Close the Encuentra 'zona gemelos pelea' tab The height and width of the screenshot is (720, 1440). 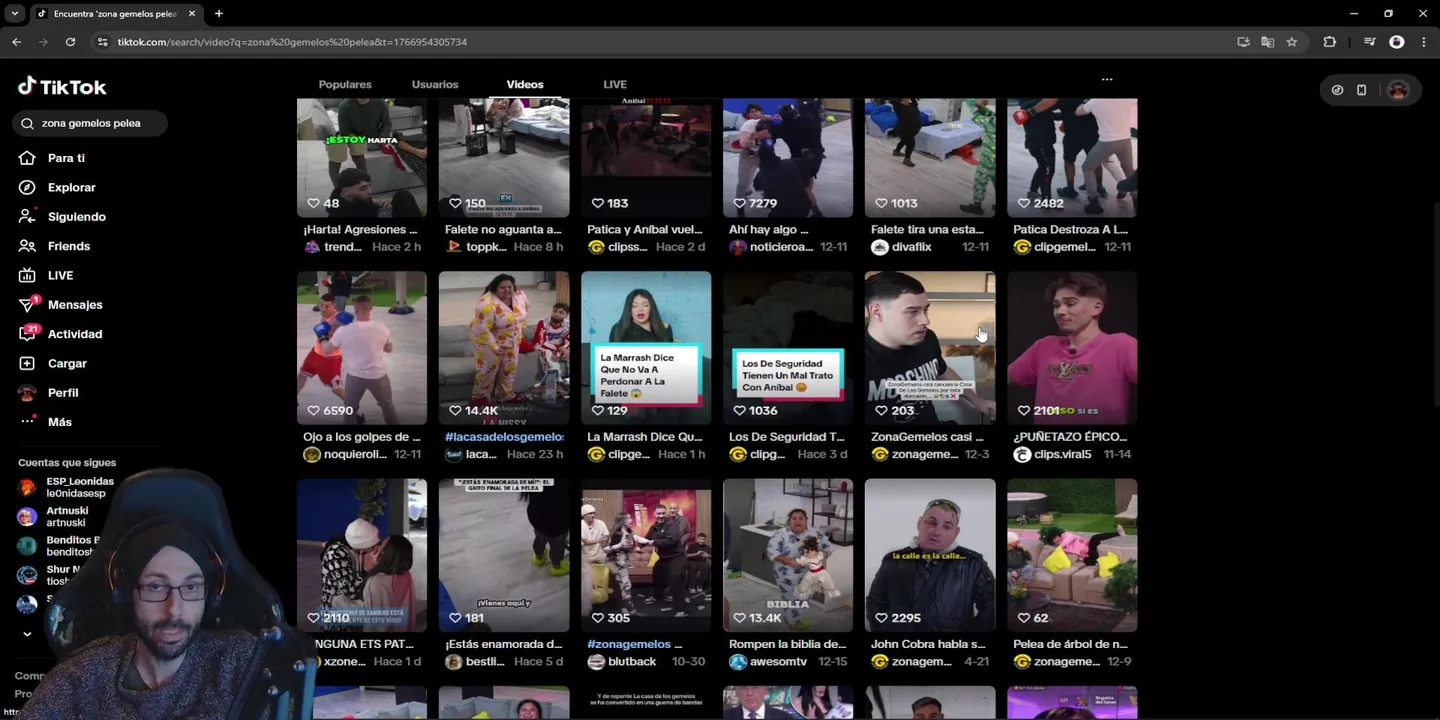click(x=191, y=14)
